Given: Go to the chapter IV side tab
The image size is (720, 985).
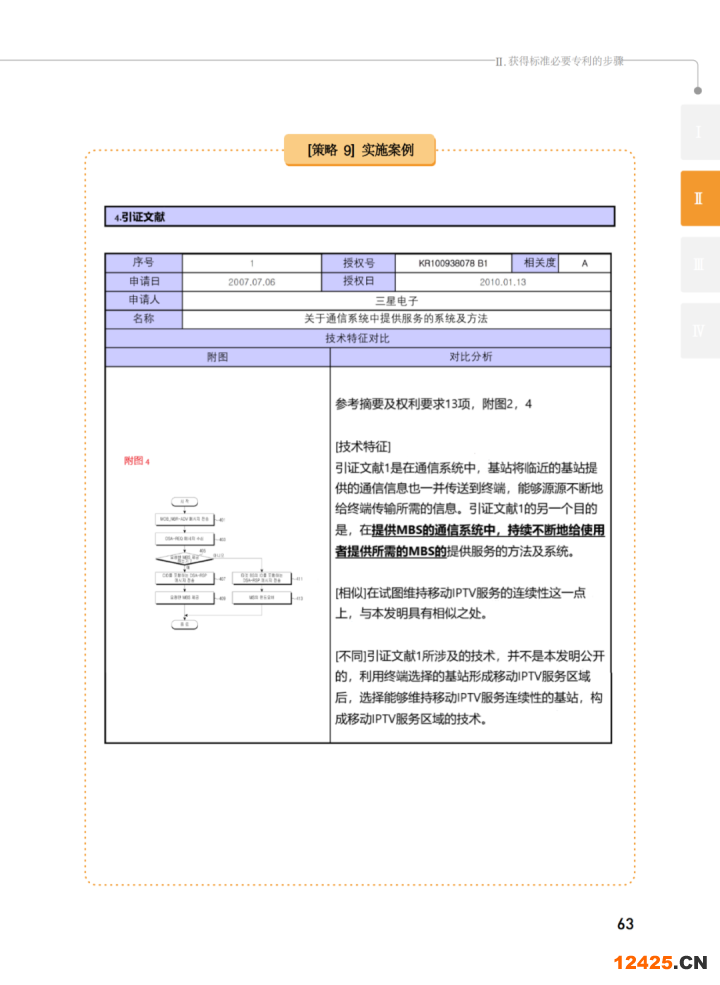Looking at the screenshot, I should 699,330.
